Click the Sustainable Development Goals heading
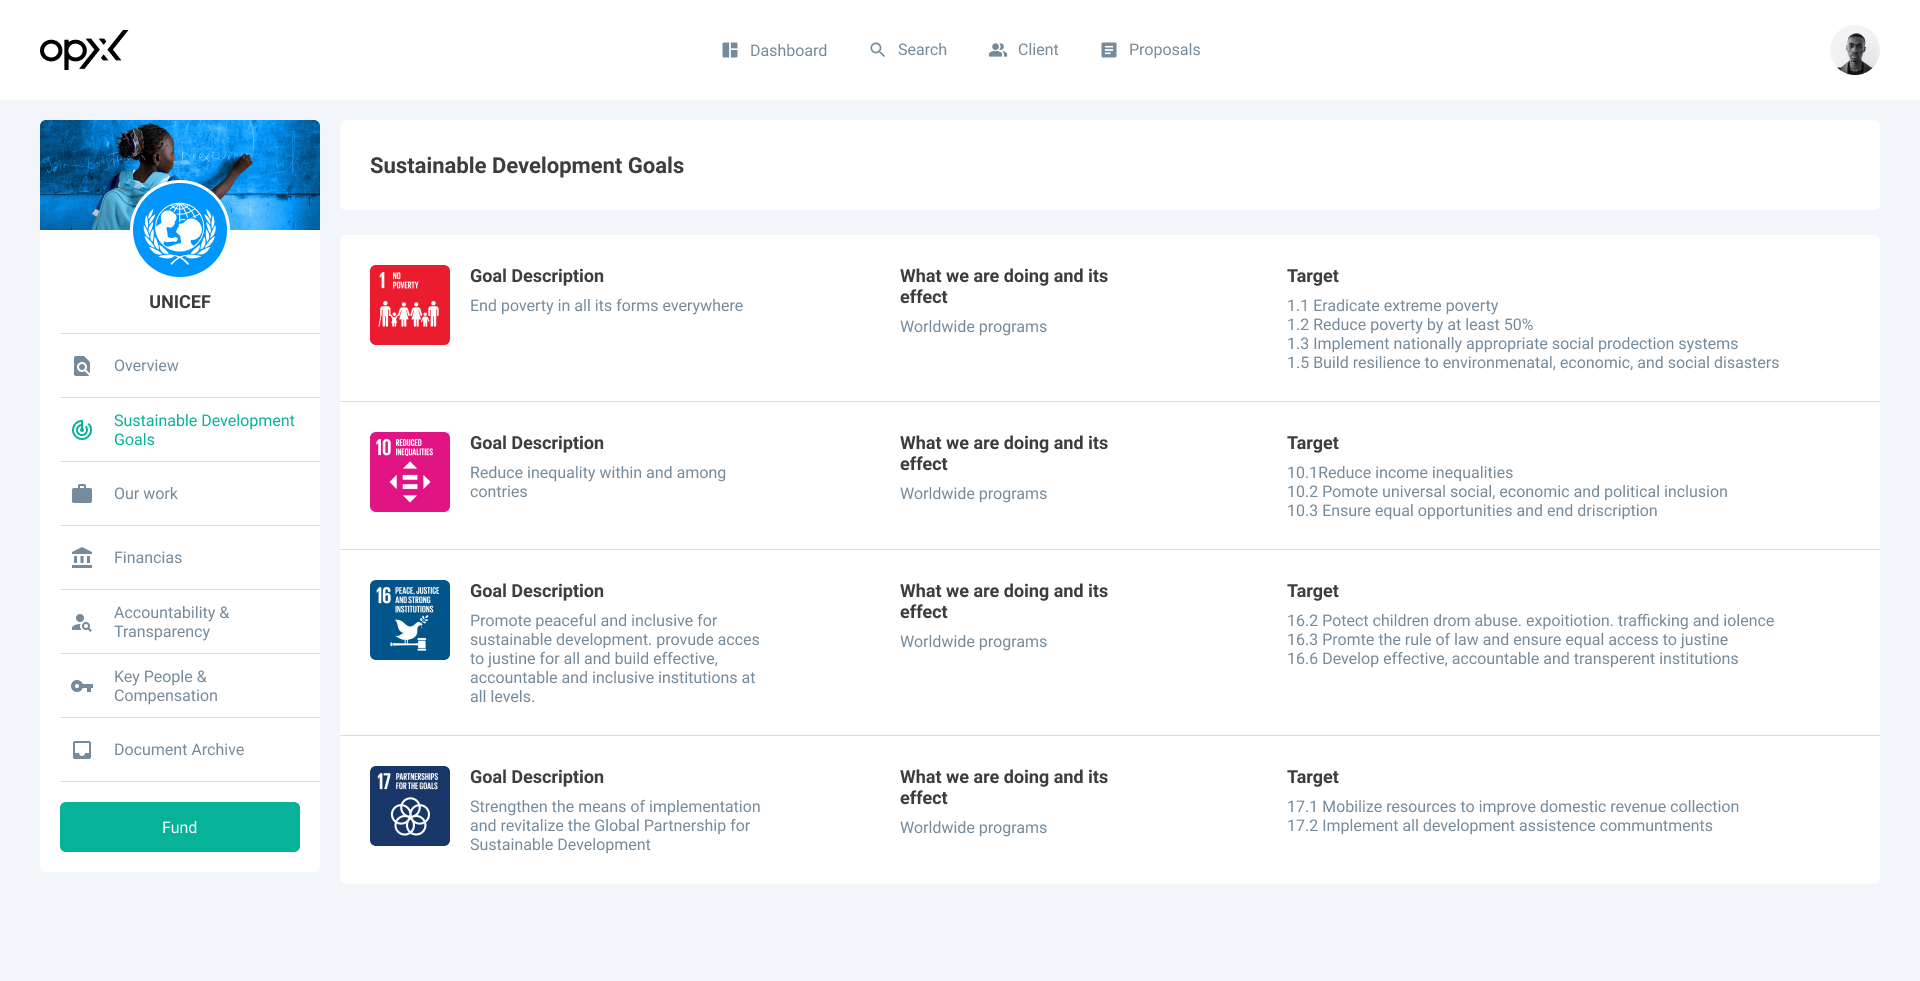The image size is (1920, 981). (527, 166)
